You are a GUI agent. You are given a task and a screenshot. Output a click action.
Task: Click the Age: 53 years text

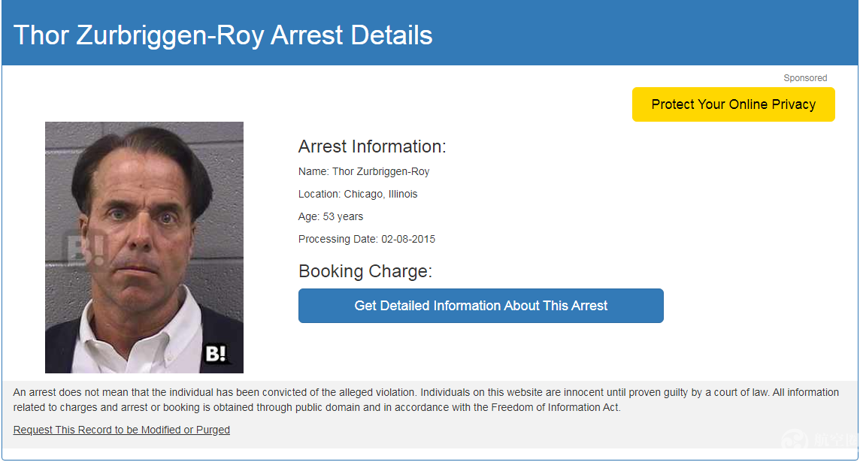[x=331, y=217]
